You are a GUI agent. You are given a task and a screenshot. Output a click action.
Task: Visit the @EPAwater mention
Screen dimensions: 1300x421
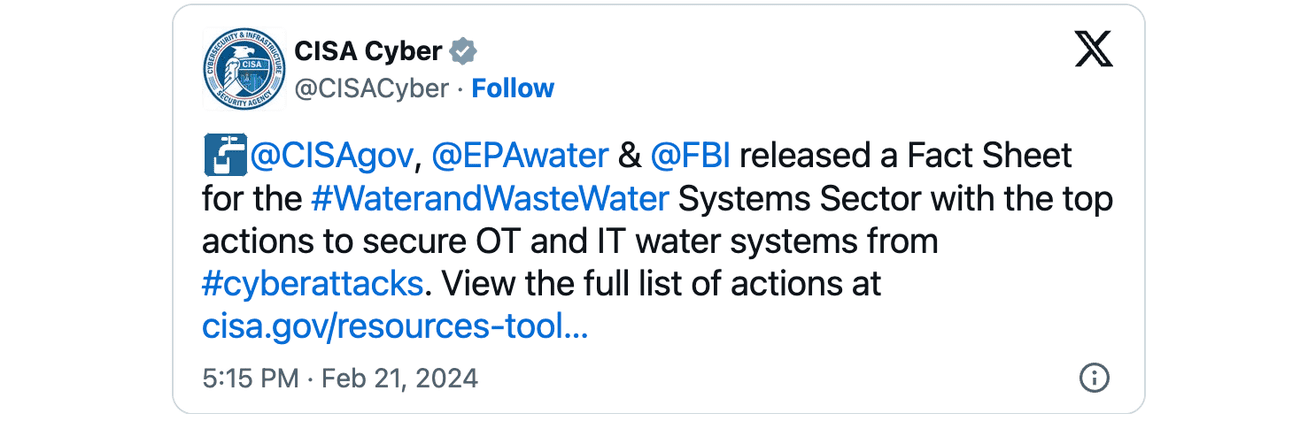click(x=520, y=156)
